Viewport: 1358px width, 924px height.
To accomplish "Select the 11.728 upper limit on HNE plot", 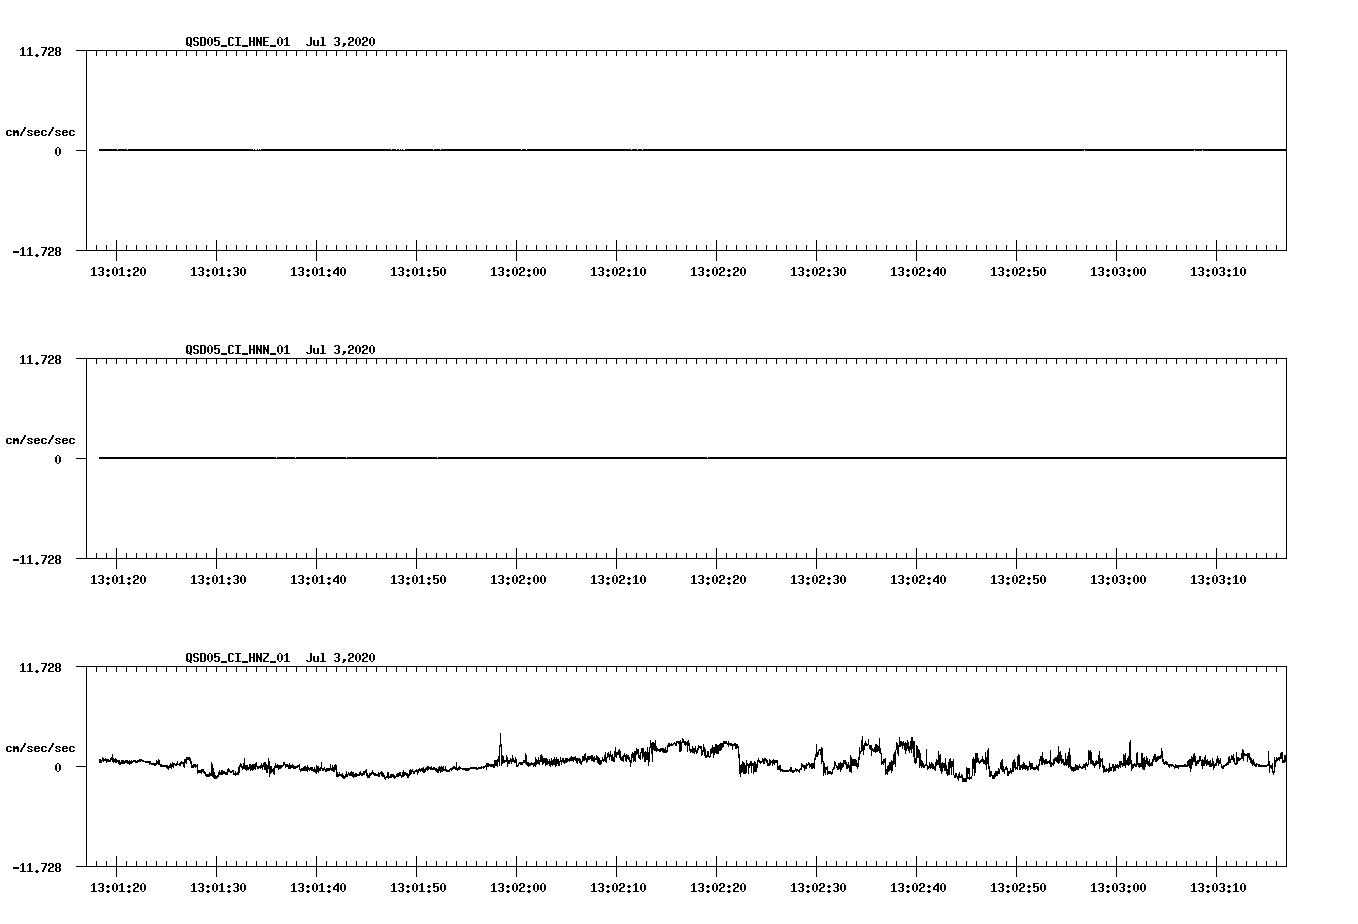I will coord(40,51).
